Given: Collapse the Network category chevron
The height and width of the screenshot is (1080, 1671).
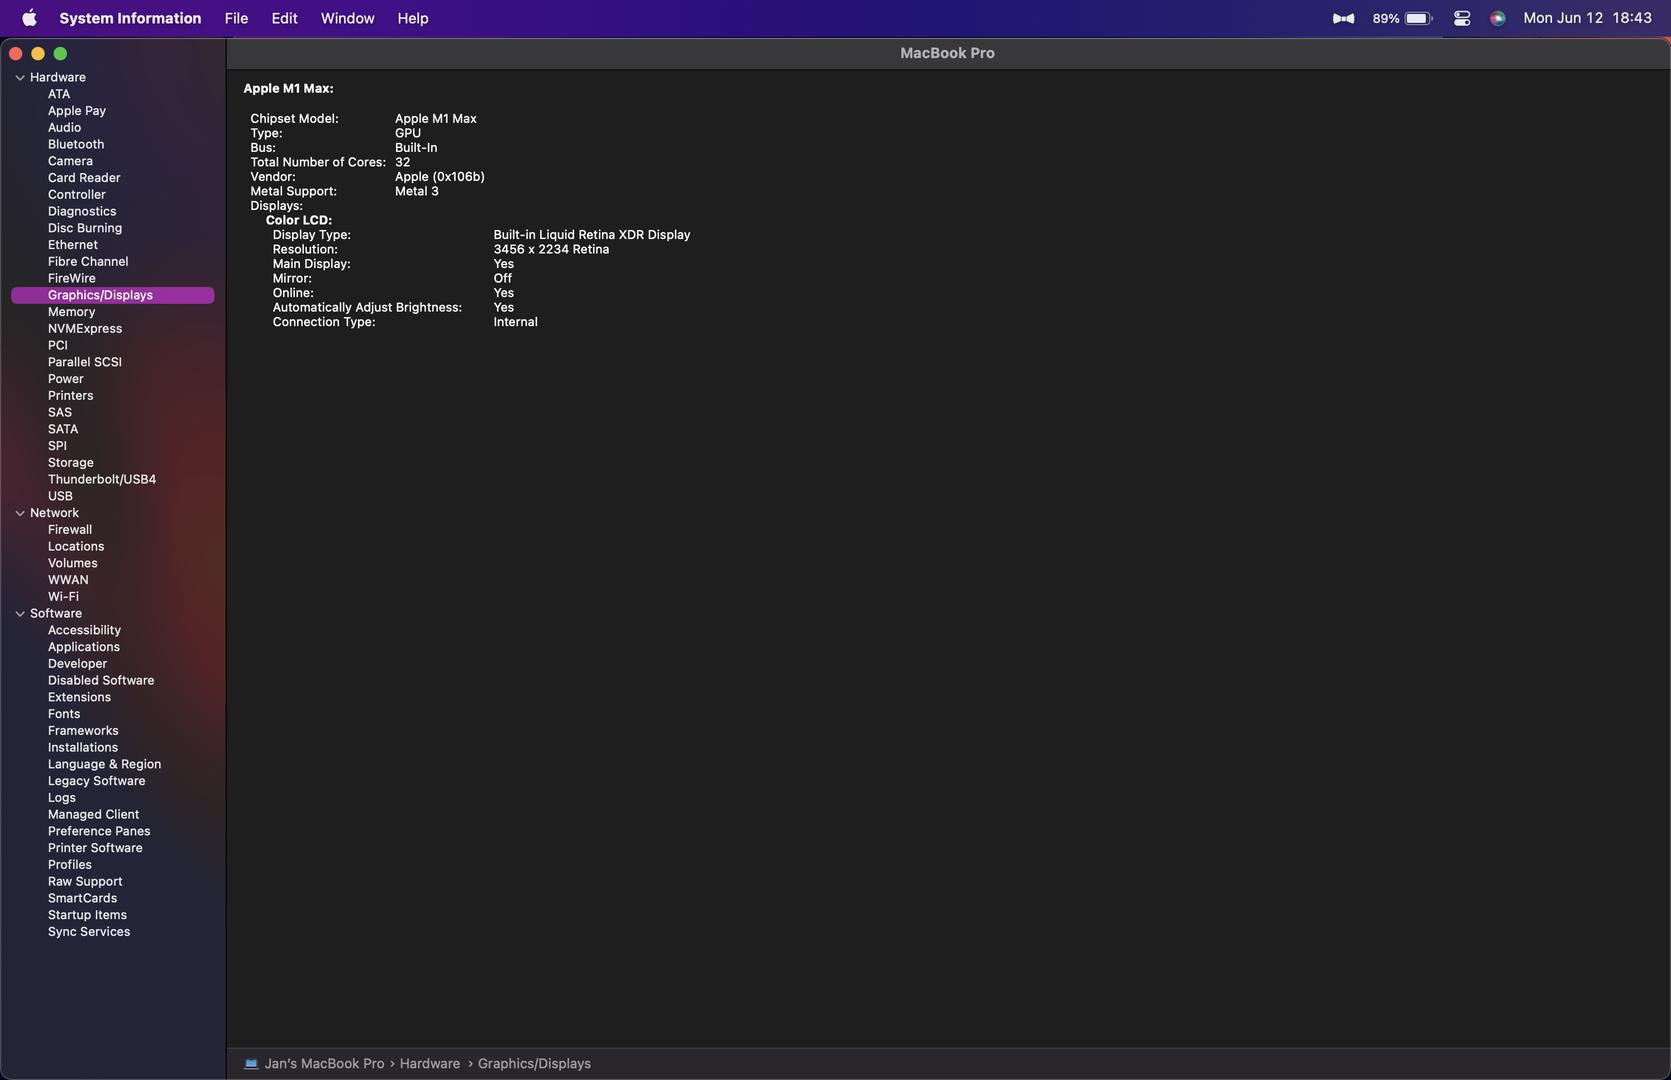Looking at the screenshot, I should [x=20, y=513].
